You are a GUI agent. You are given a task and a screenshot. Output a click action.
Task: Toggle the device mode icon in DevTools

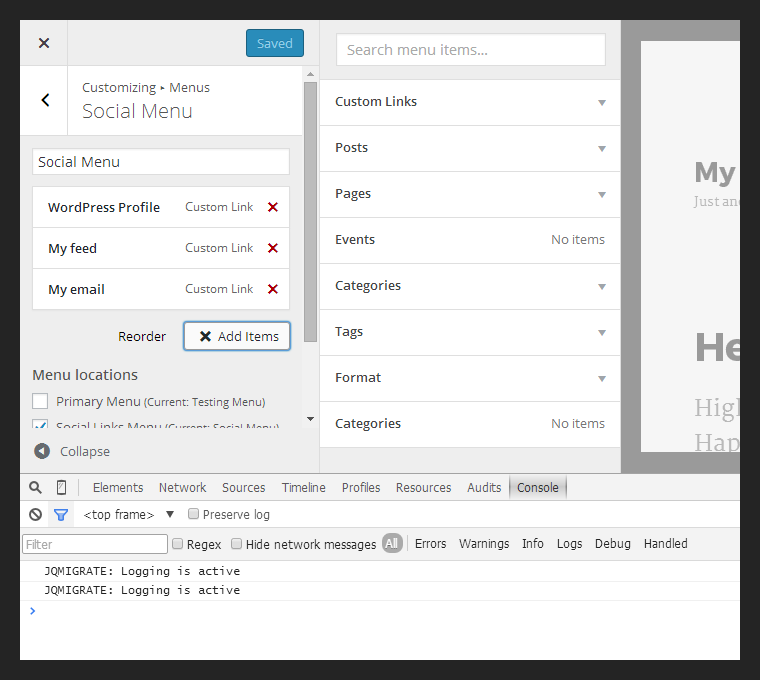pos(61,487)
